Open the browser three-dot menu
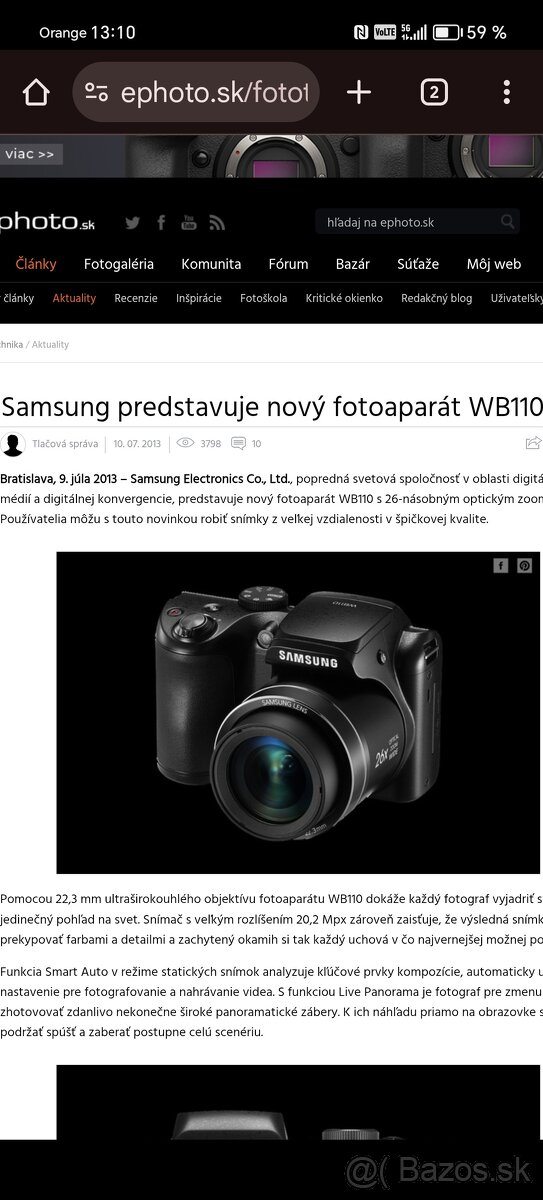543x1200 pixels. click(x=507, y=93)
